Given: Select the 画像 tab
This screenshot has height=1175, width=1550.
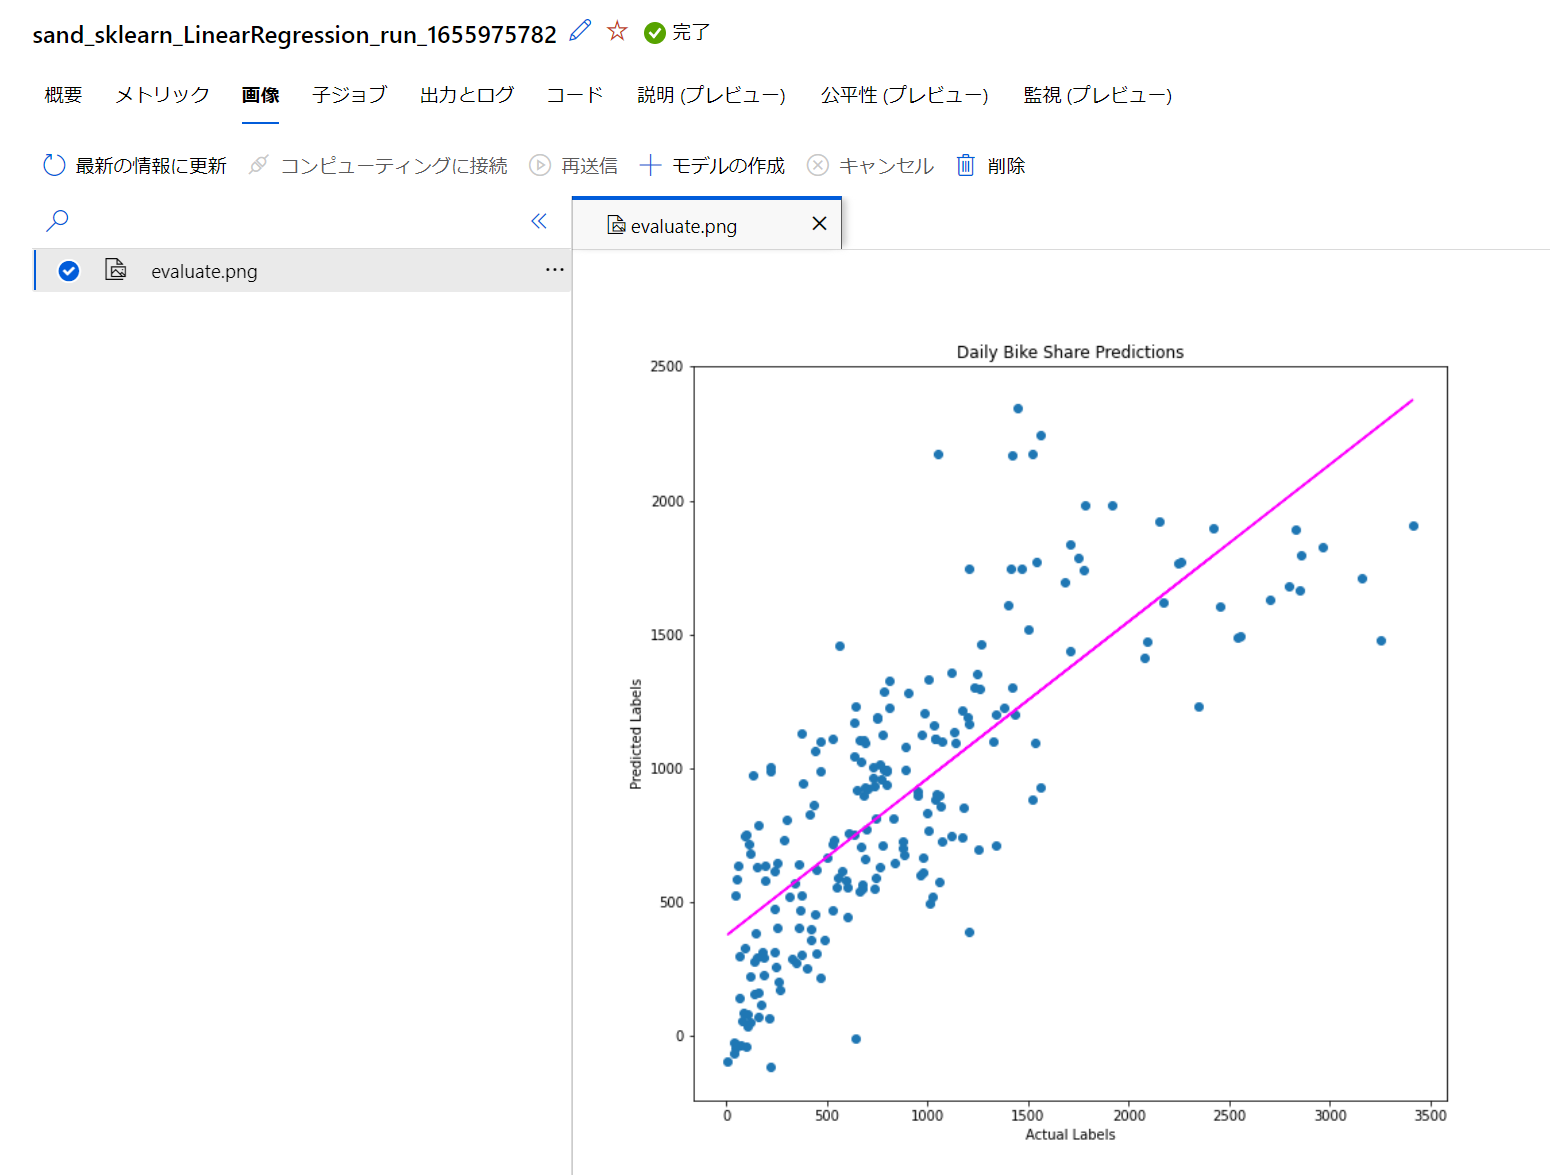Looking at the screenshot, I should (x=260, y=95).
